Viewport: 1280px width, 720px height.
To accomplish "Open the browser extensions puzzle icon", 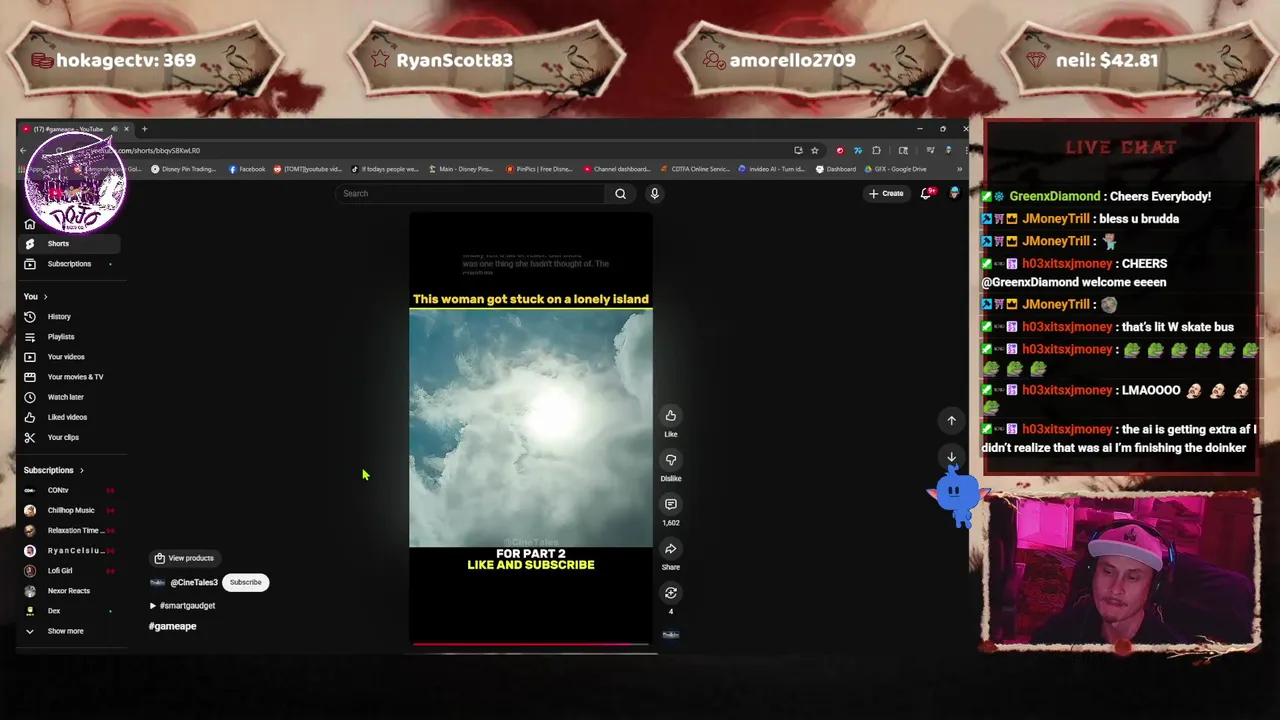I will click(x=876, y=151).
